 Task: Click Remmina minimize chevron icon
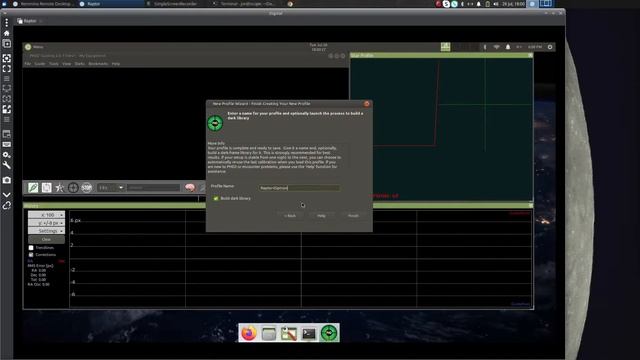[7, 195]
